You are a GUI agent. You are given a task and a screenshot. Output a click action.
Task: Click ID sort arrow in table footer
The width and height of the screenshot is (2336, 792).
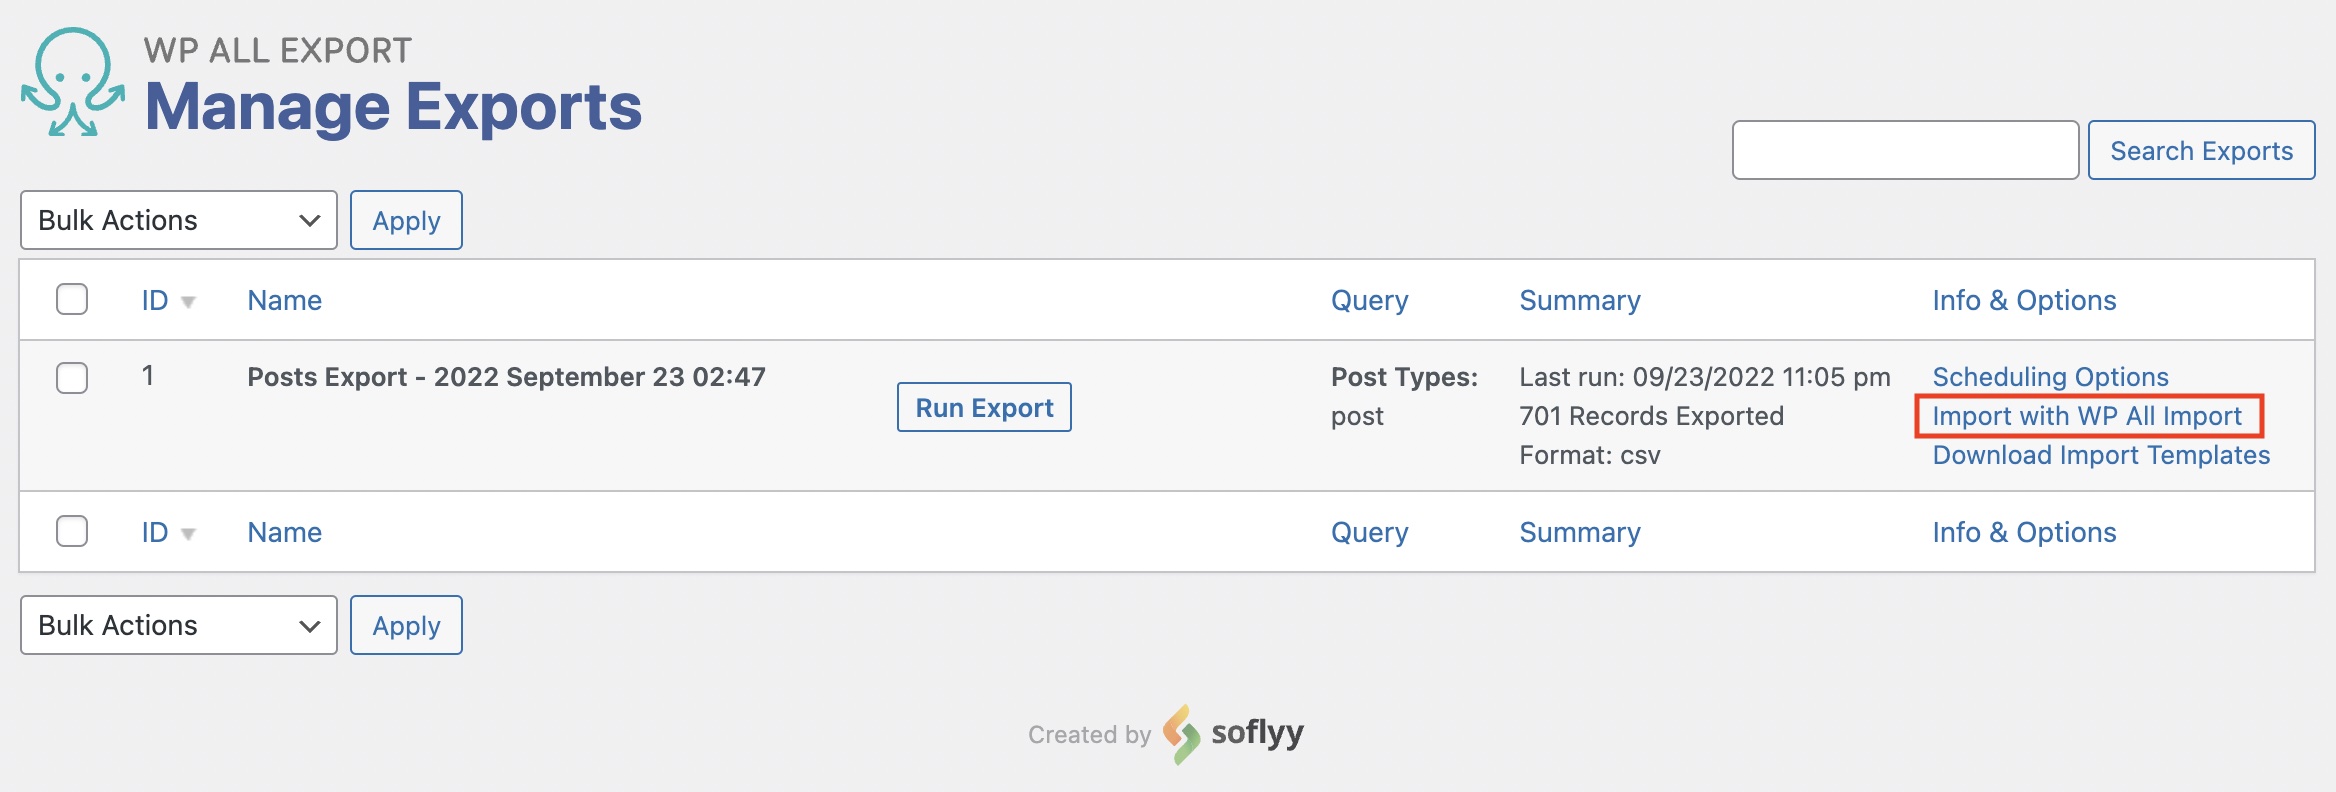tap(188, 534)
